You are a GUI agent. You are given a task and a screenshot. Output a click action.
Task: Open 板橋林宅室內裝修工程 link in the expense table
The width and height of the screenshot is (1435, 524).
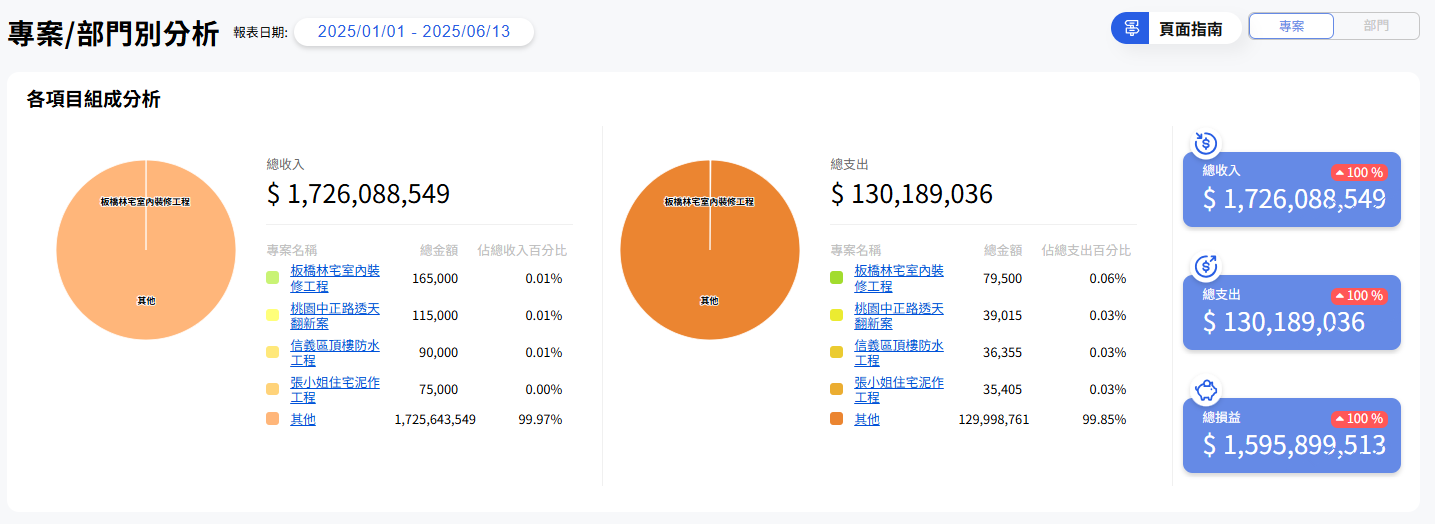899,278
